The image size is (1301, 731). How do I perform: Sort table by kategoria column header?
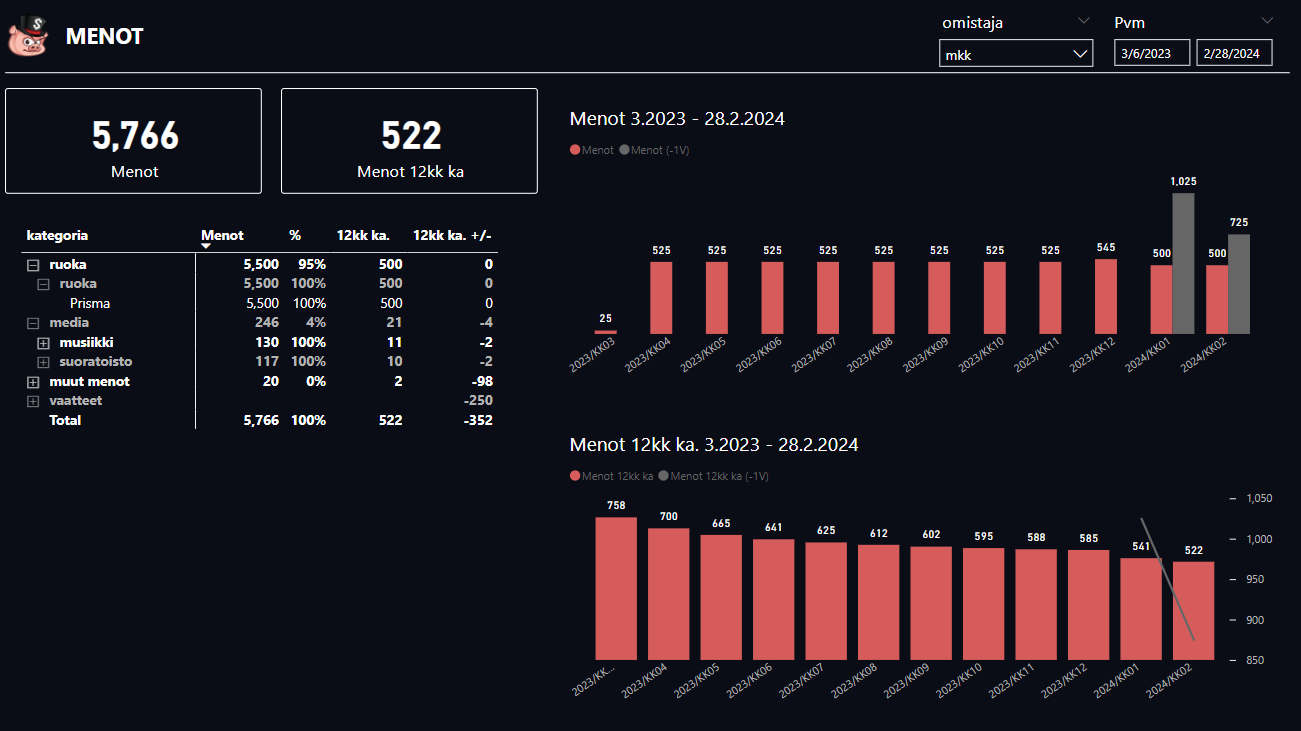[x=57, y=236]
